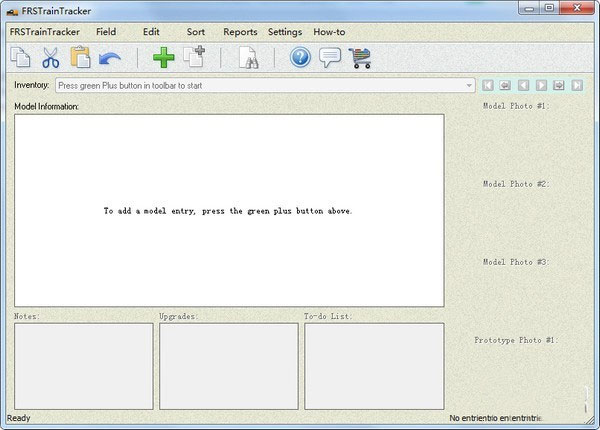
Task: Open the Reports menu
Action: coord(240,32)
